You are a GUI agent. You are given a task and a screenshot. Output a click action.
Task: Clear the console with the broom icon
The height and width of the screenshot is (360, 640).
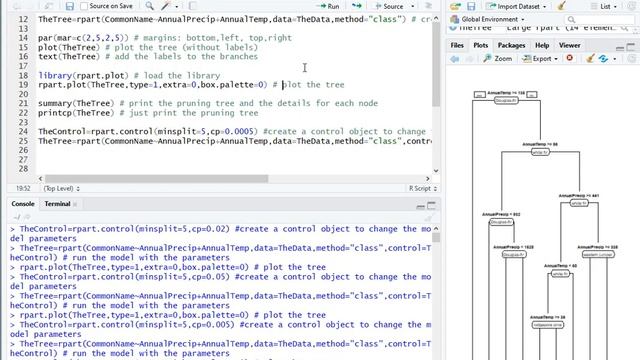click(428, 218)
